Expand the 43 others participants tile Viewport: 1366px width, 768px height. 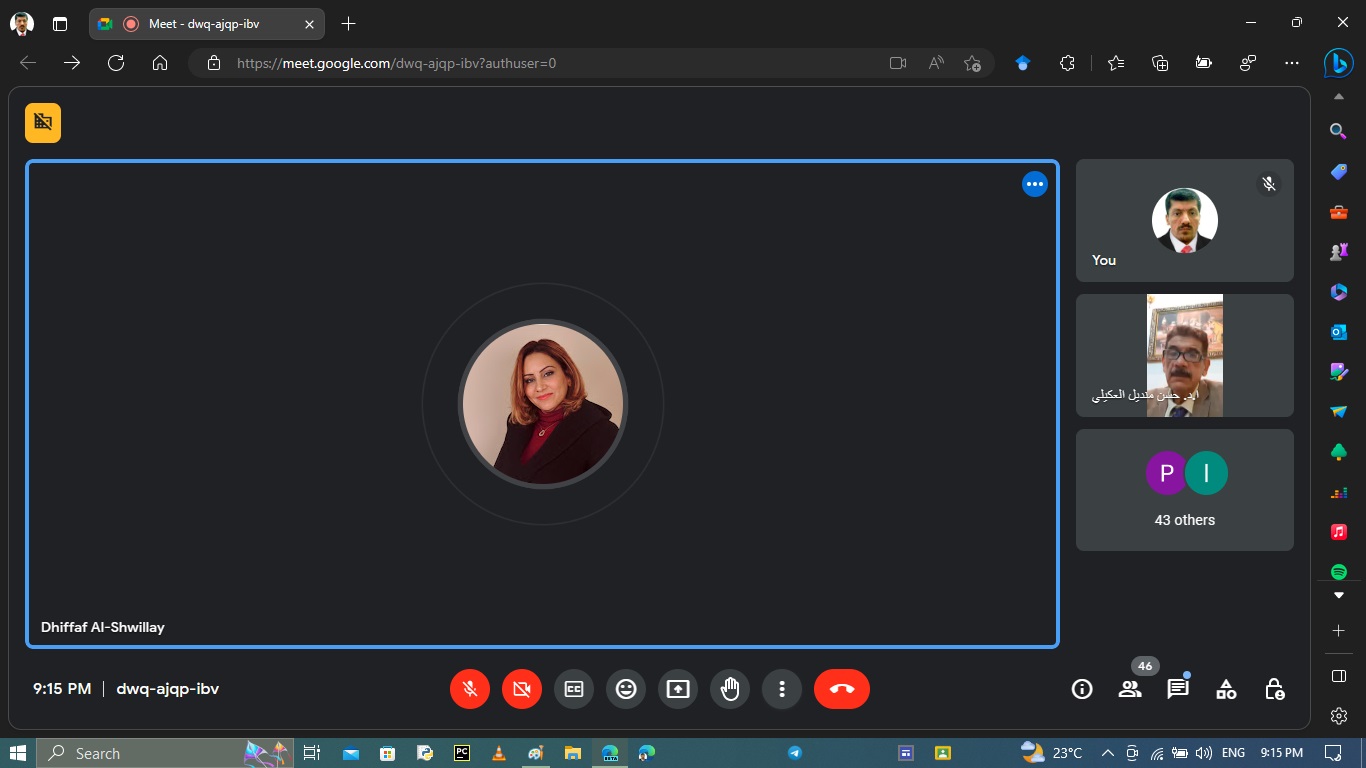click(1184, 490)
